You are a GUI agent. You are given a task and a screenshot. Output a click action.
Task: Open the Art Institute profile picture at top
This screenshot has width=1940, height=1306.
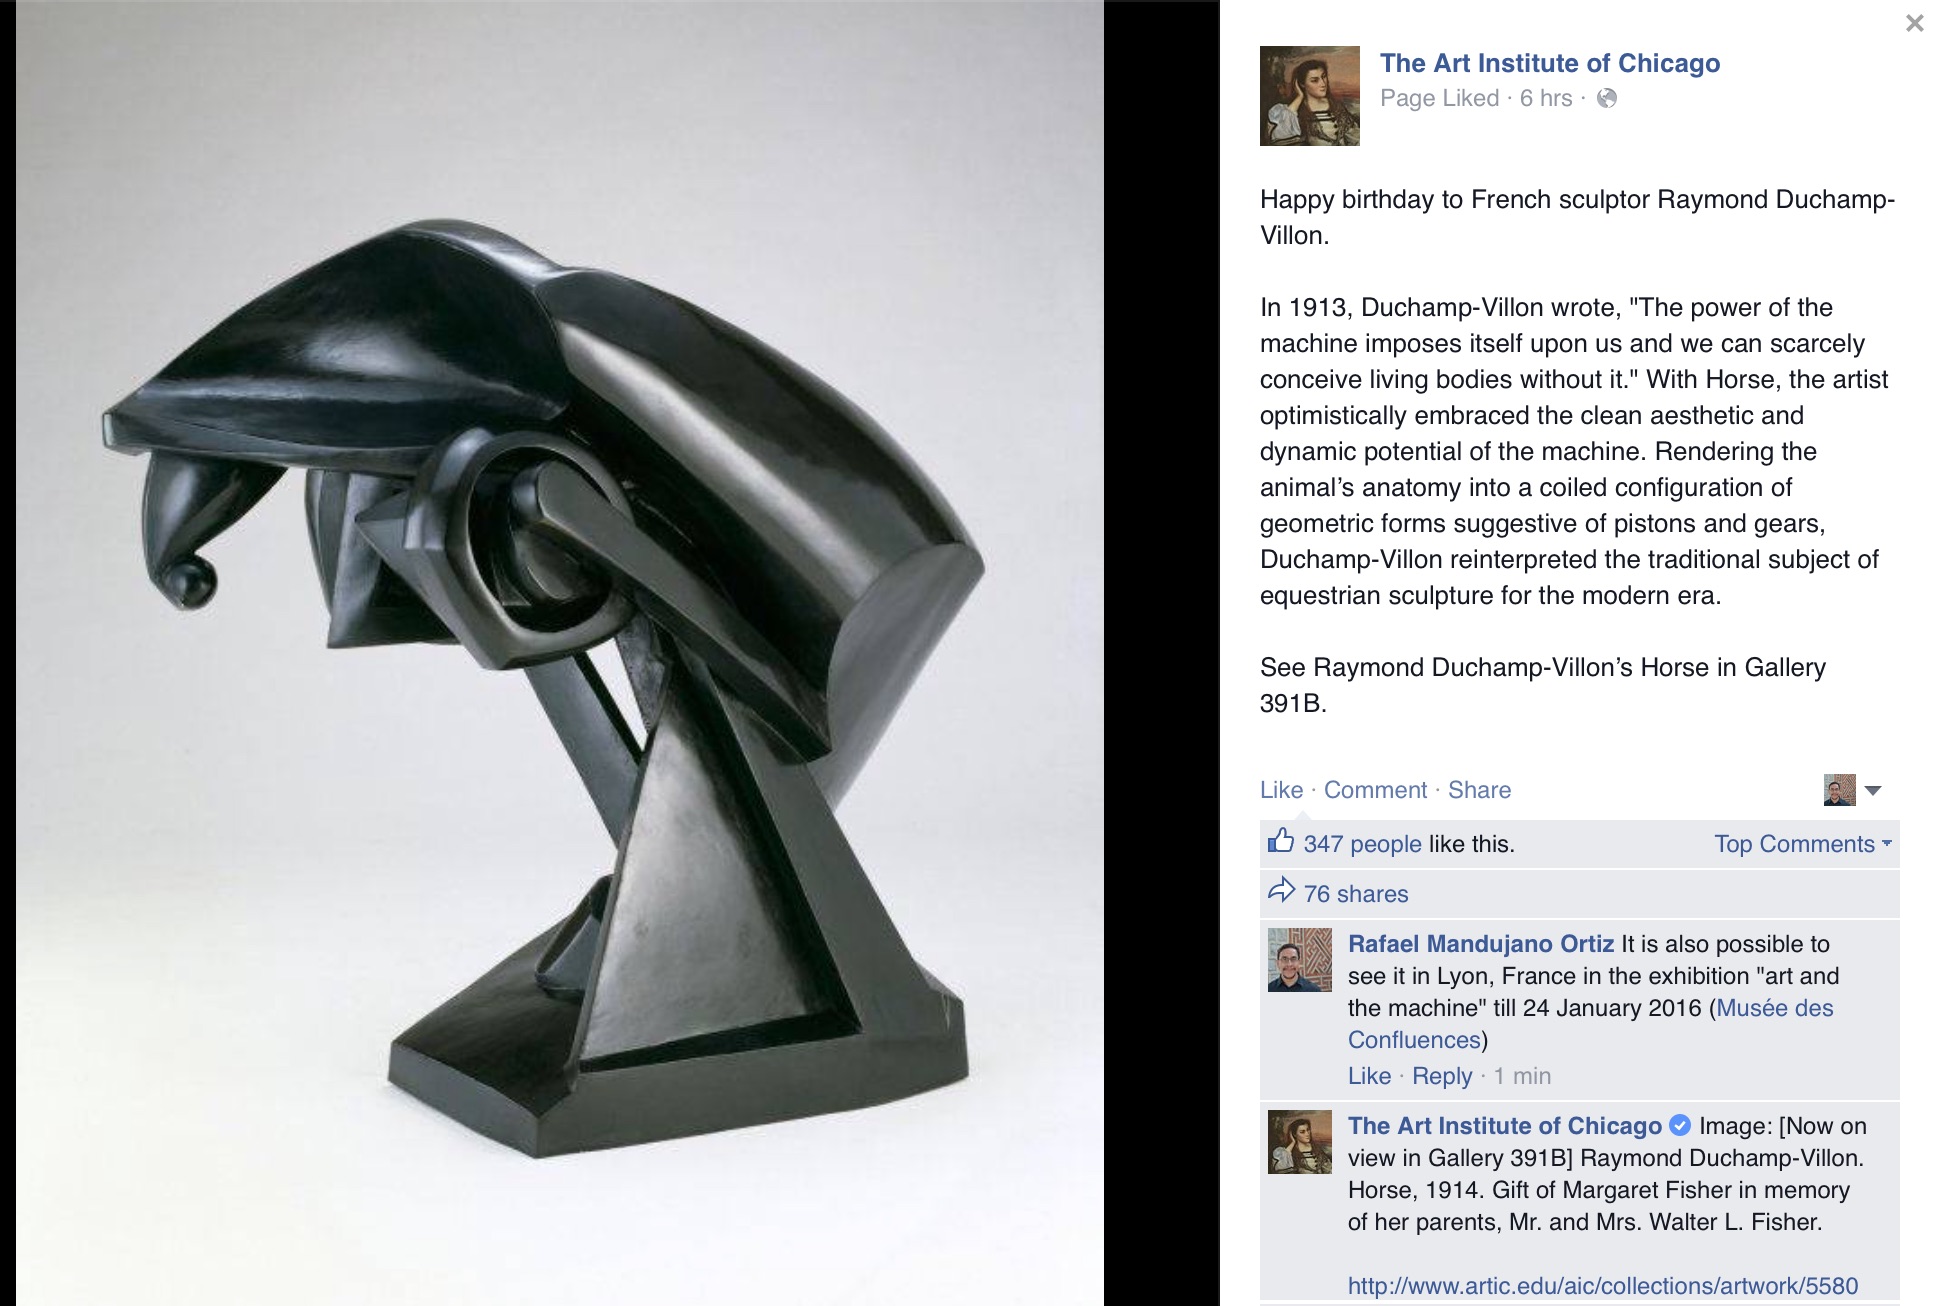point(1310,96)
